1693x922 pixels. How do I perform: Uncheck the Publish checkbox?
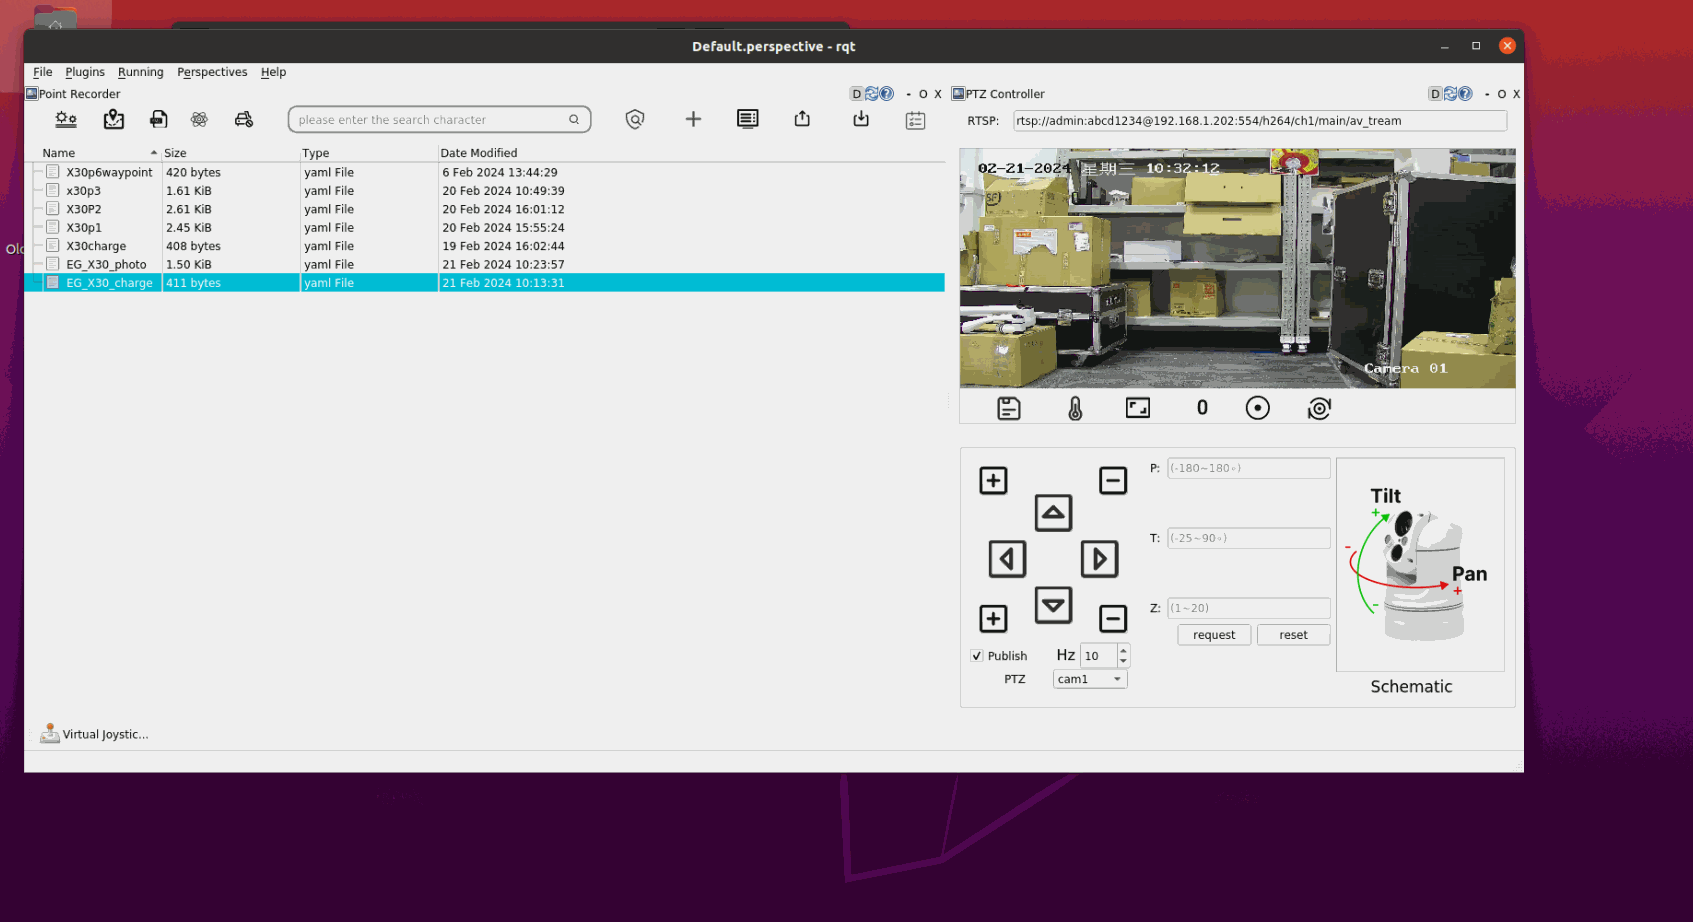tap(977, 656)
